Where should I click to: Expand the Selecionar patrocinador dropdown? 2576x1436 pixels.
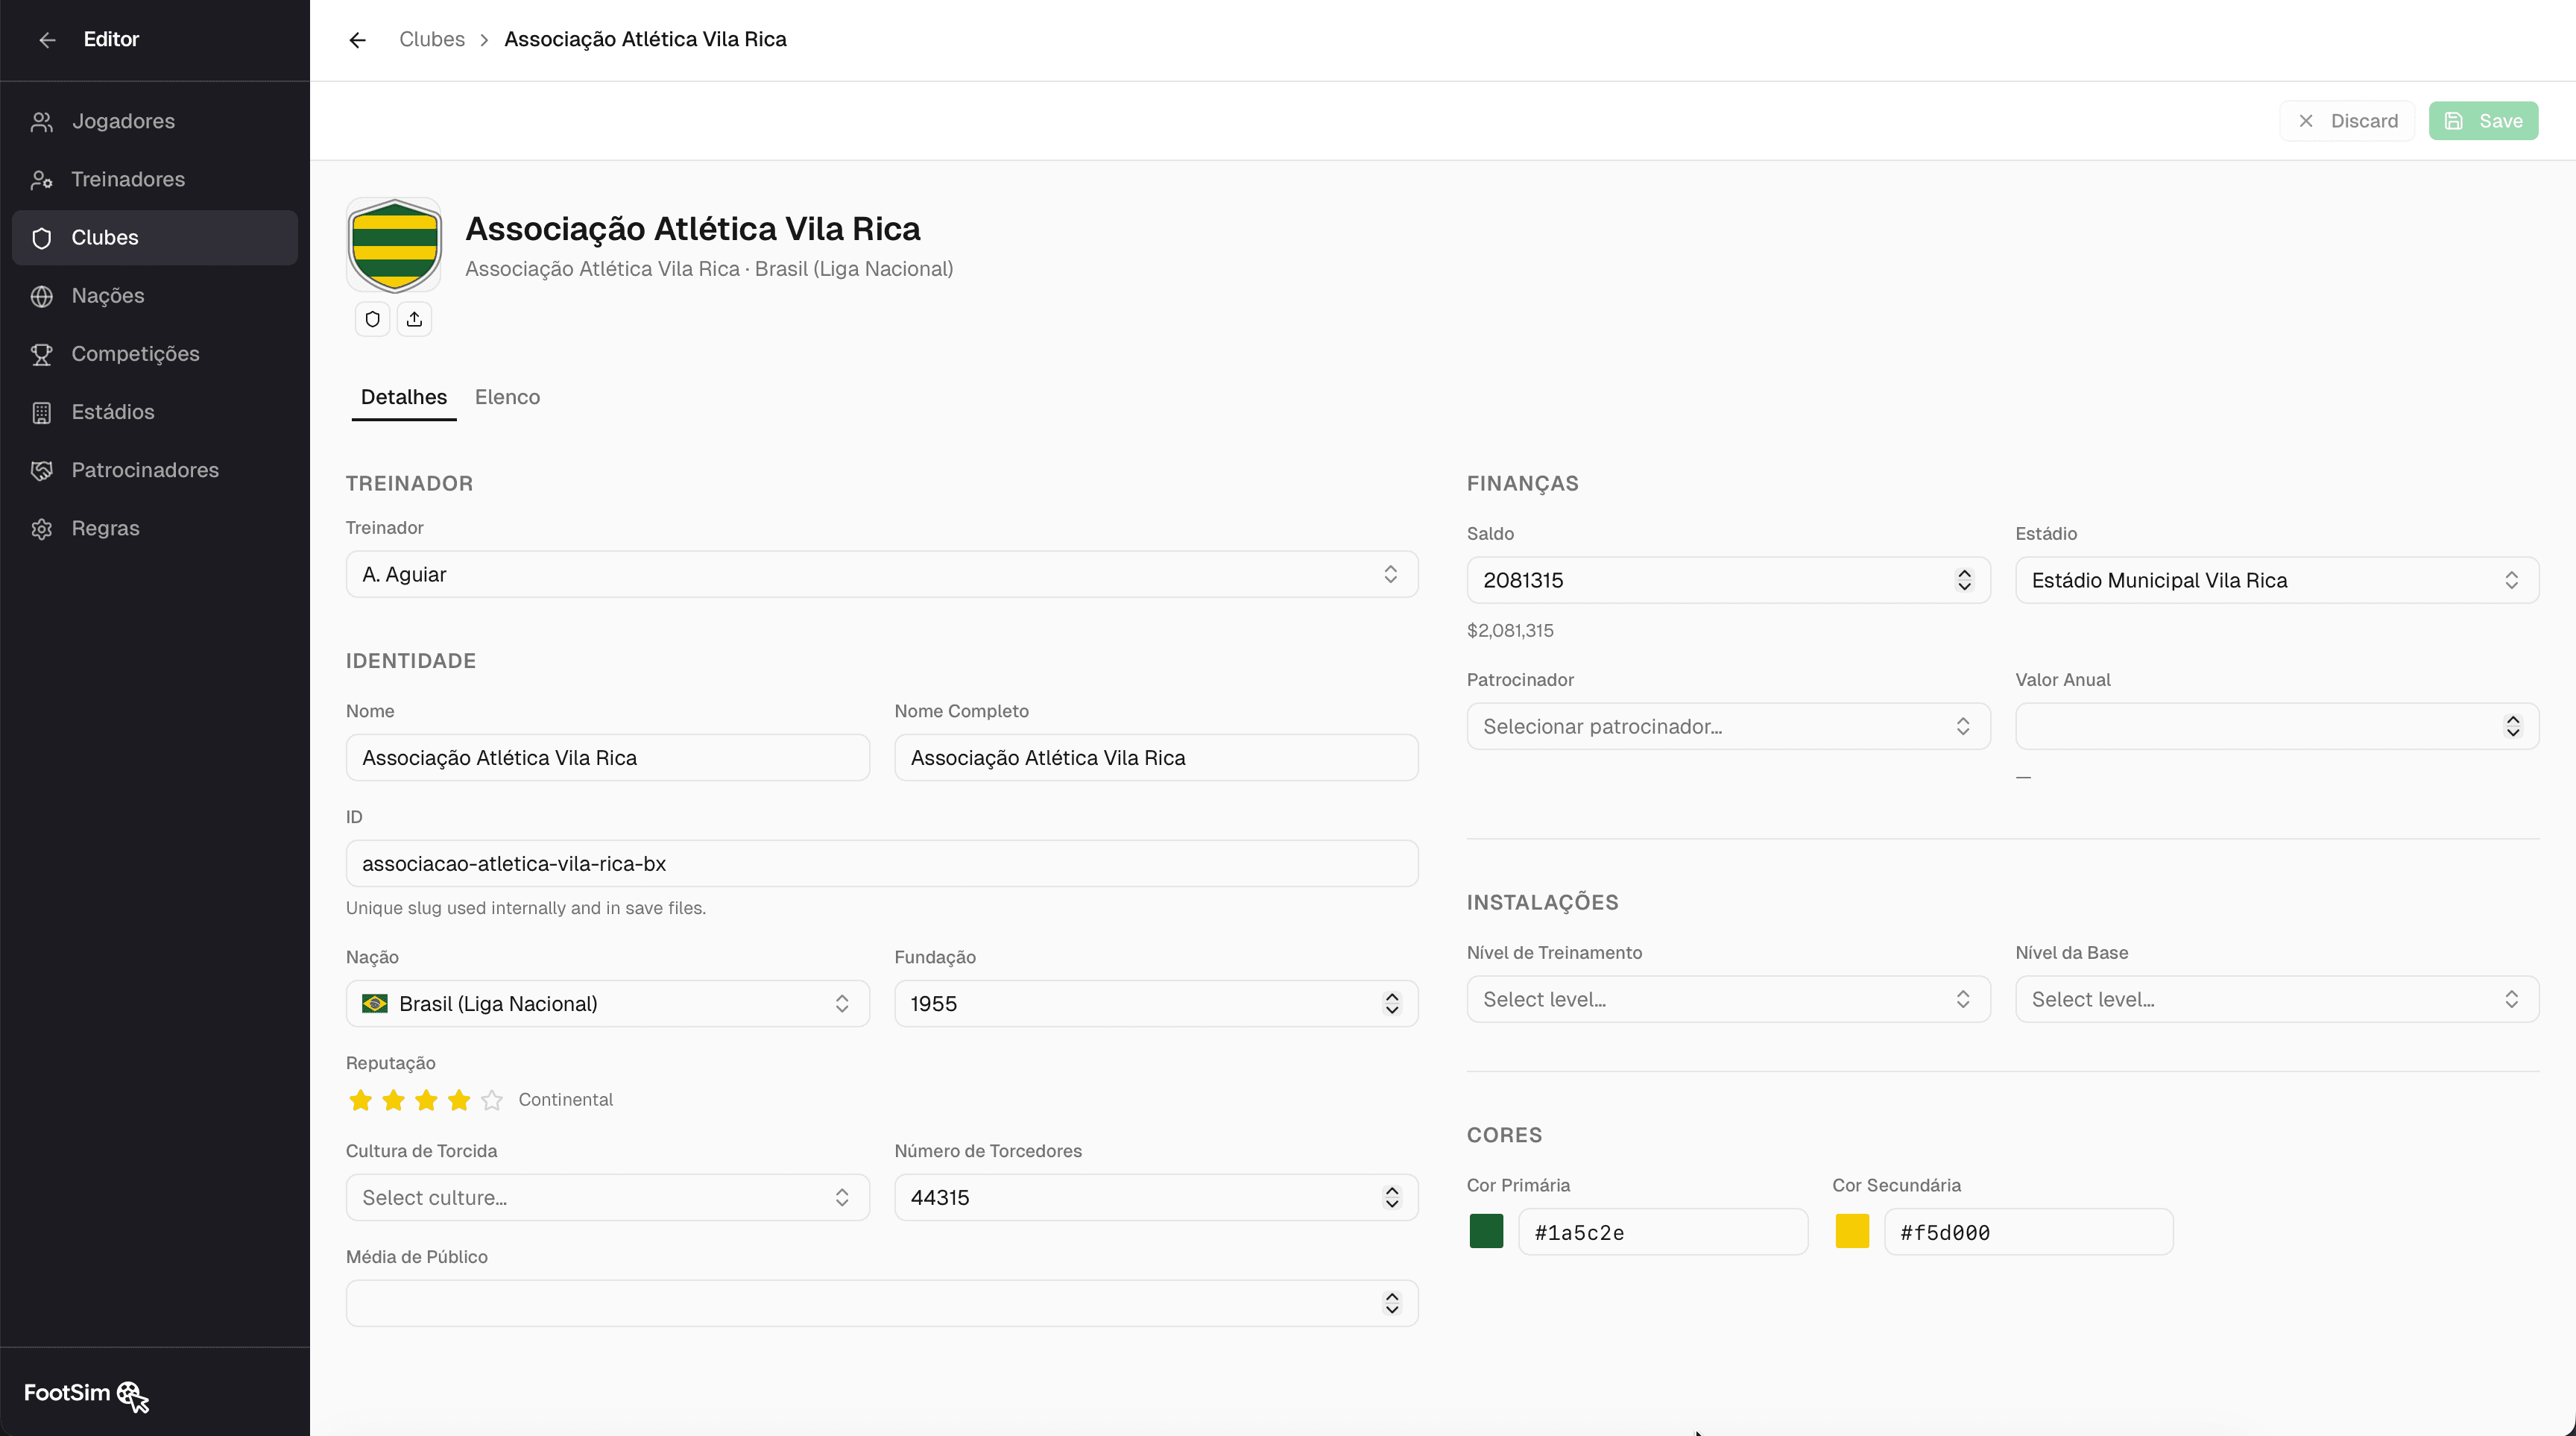(1728, 726)
